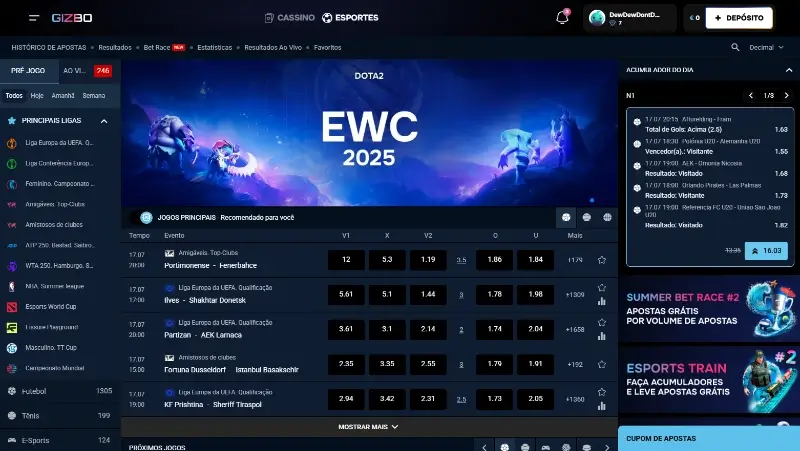Screen dimensions: 800x451
Task: Open Summer Bet Race #2 promo banner
Action: click(x=709, y=309)
